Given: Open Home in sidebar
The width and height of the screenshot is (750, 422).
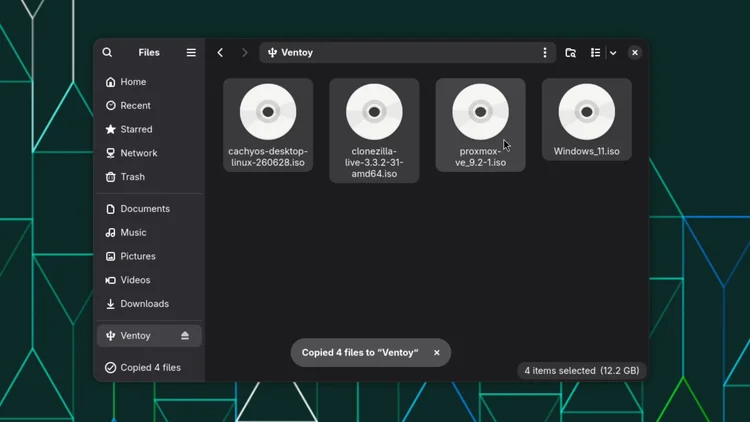Looking at the screenshot, I should point(149,82).
